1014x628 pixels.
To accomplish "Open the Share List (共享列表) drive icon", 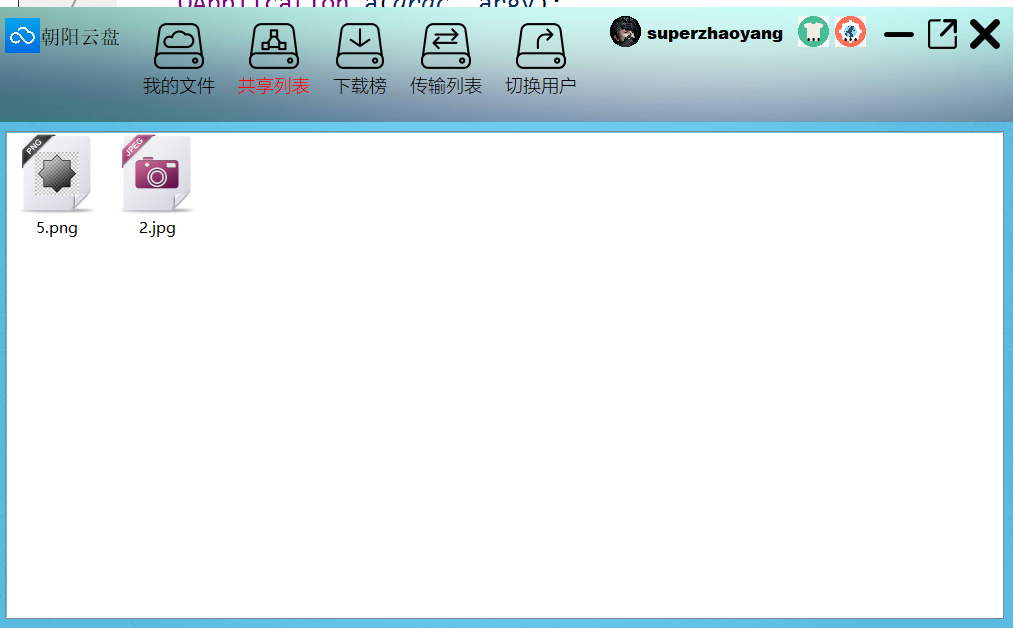I will click(x=274, y=47).
